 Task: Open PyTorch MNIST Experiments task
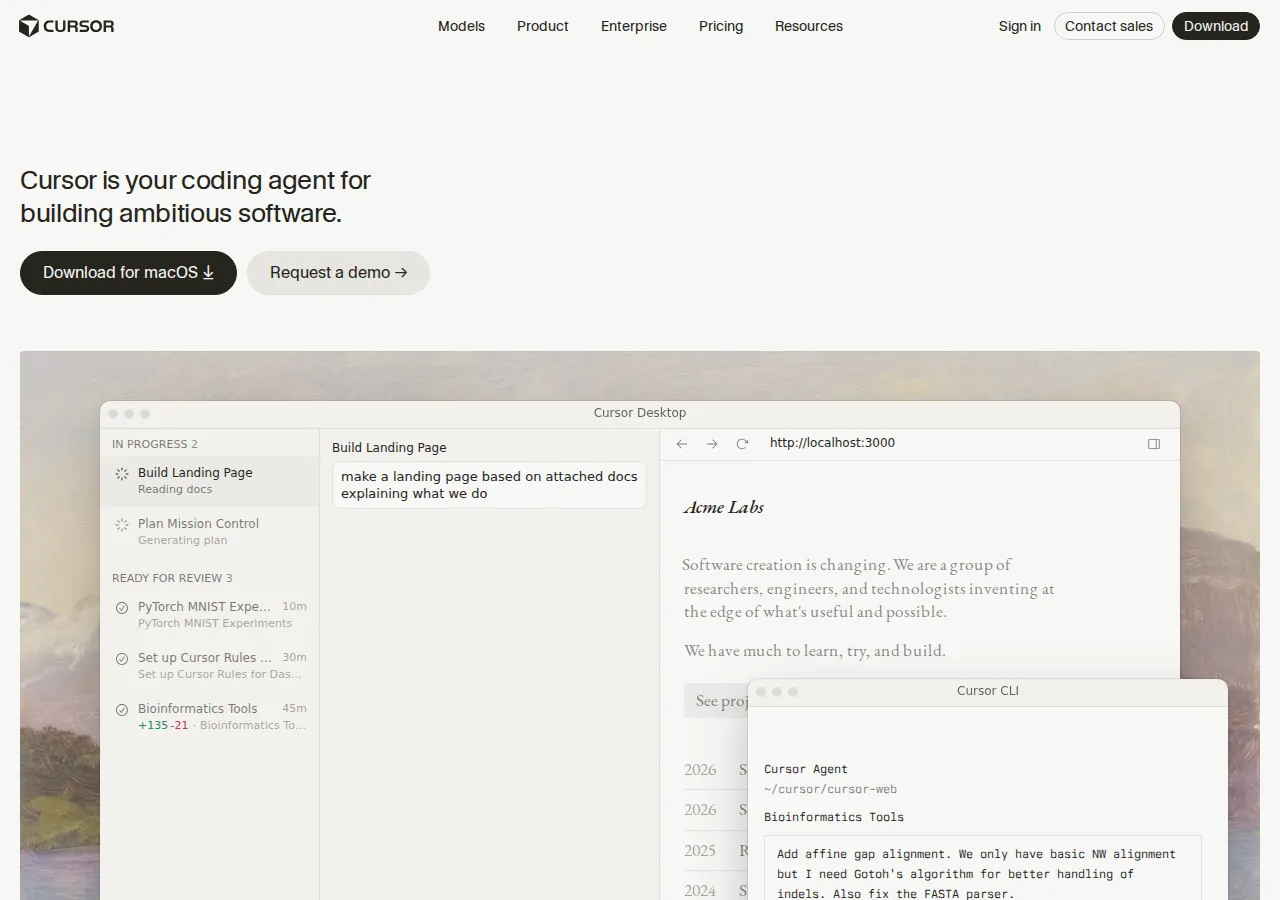[210, 615]
